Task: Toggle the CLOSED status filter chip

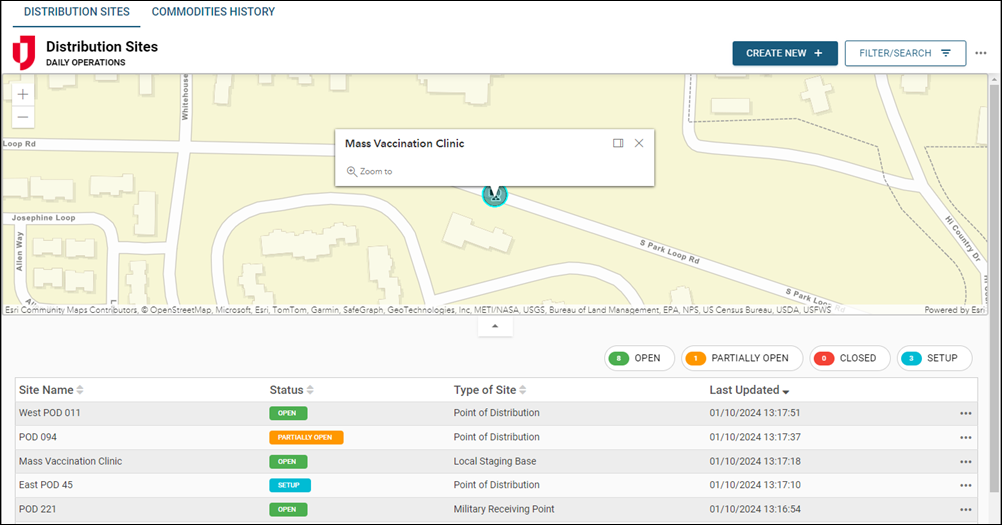Action: pos(848,358)
